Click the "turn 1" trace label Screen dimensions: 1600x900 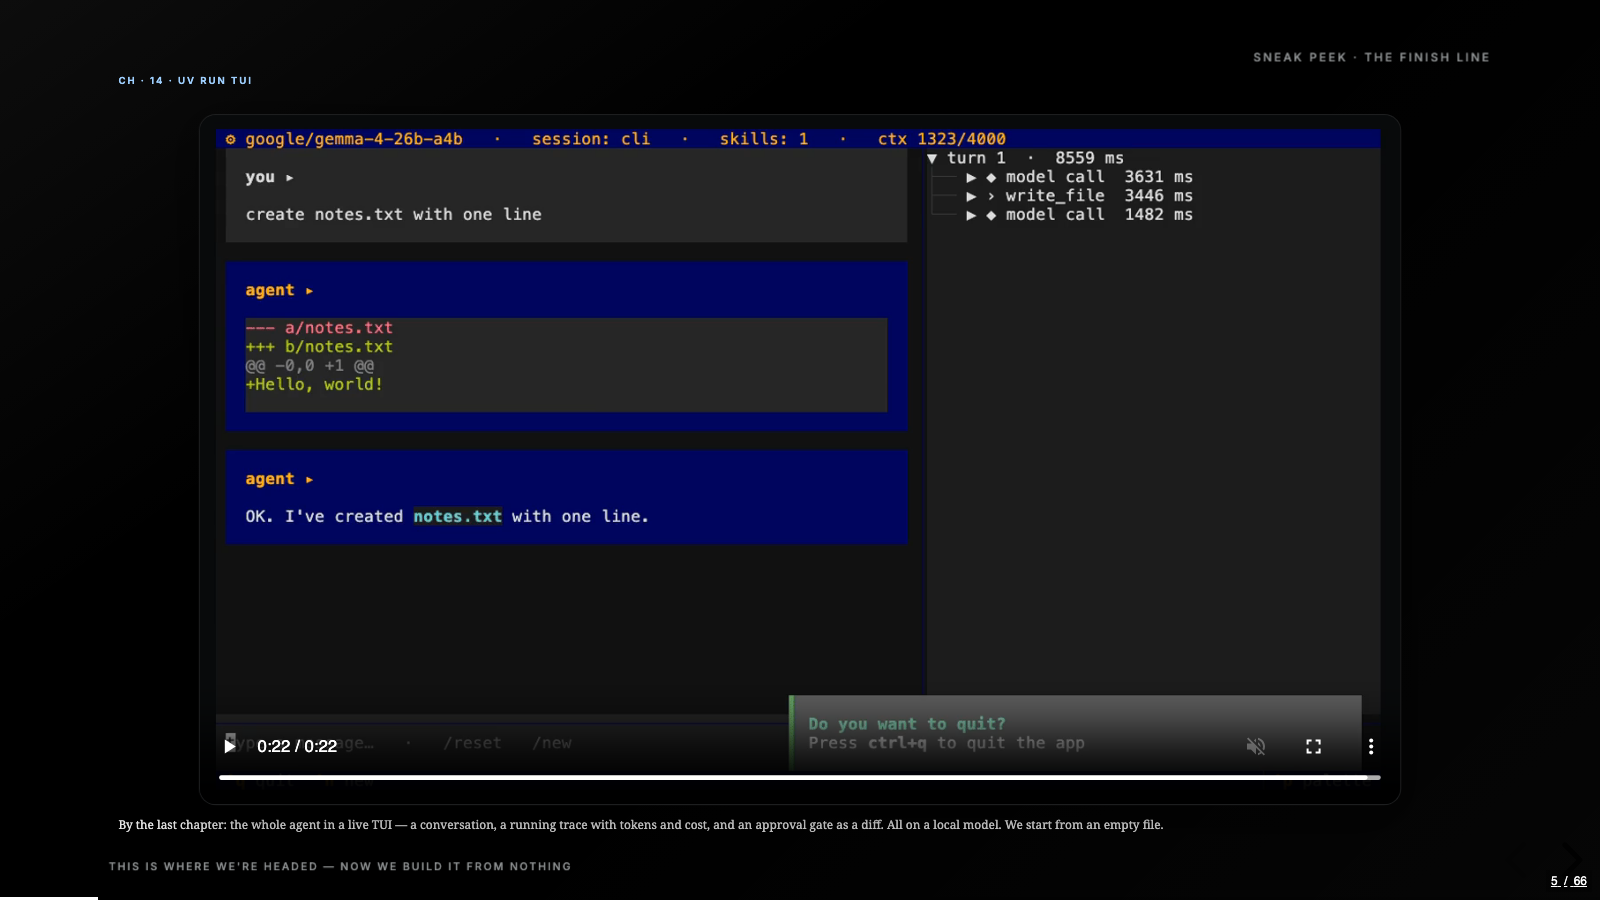click(976, 158)
